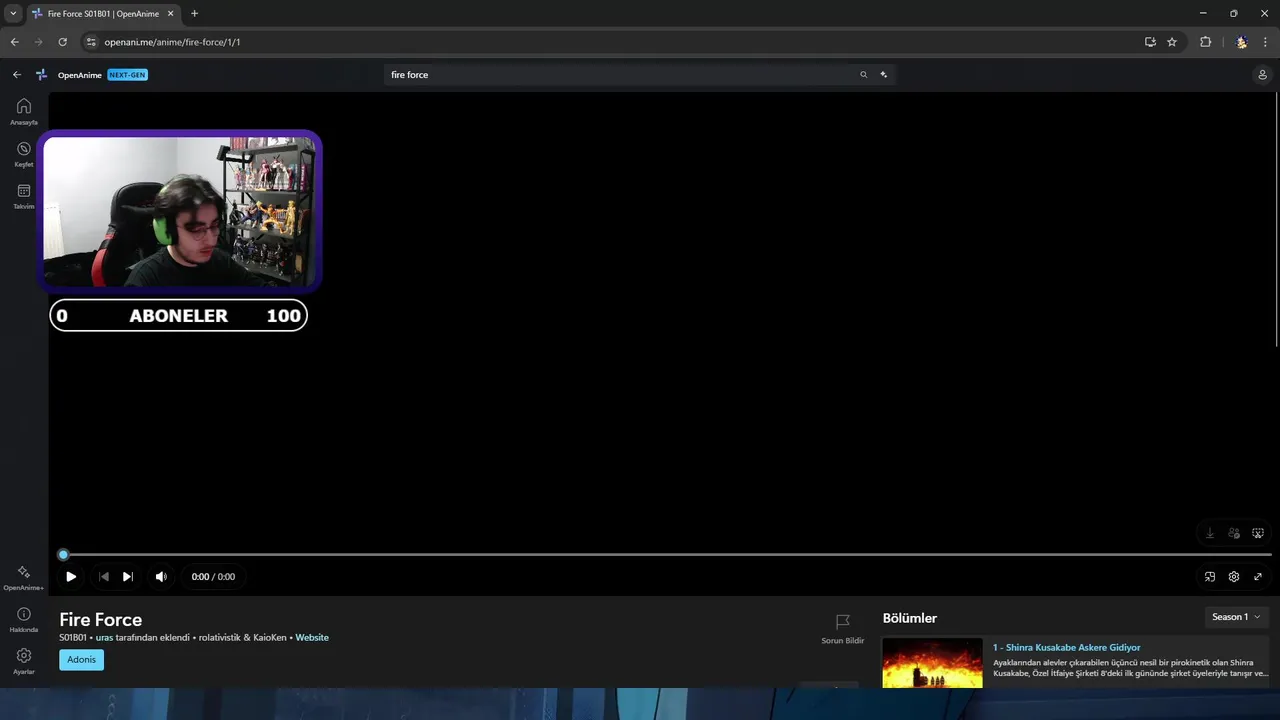Click the install app icon in address bar

click(1150, 42)
